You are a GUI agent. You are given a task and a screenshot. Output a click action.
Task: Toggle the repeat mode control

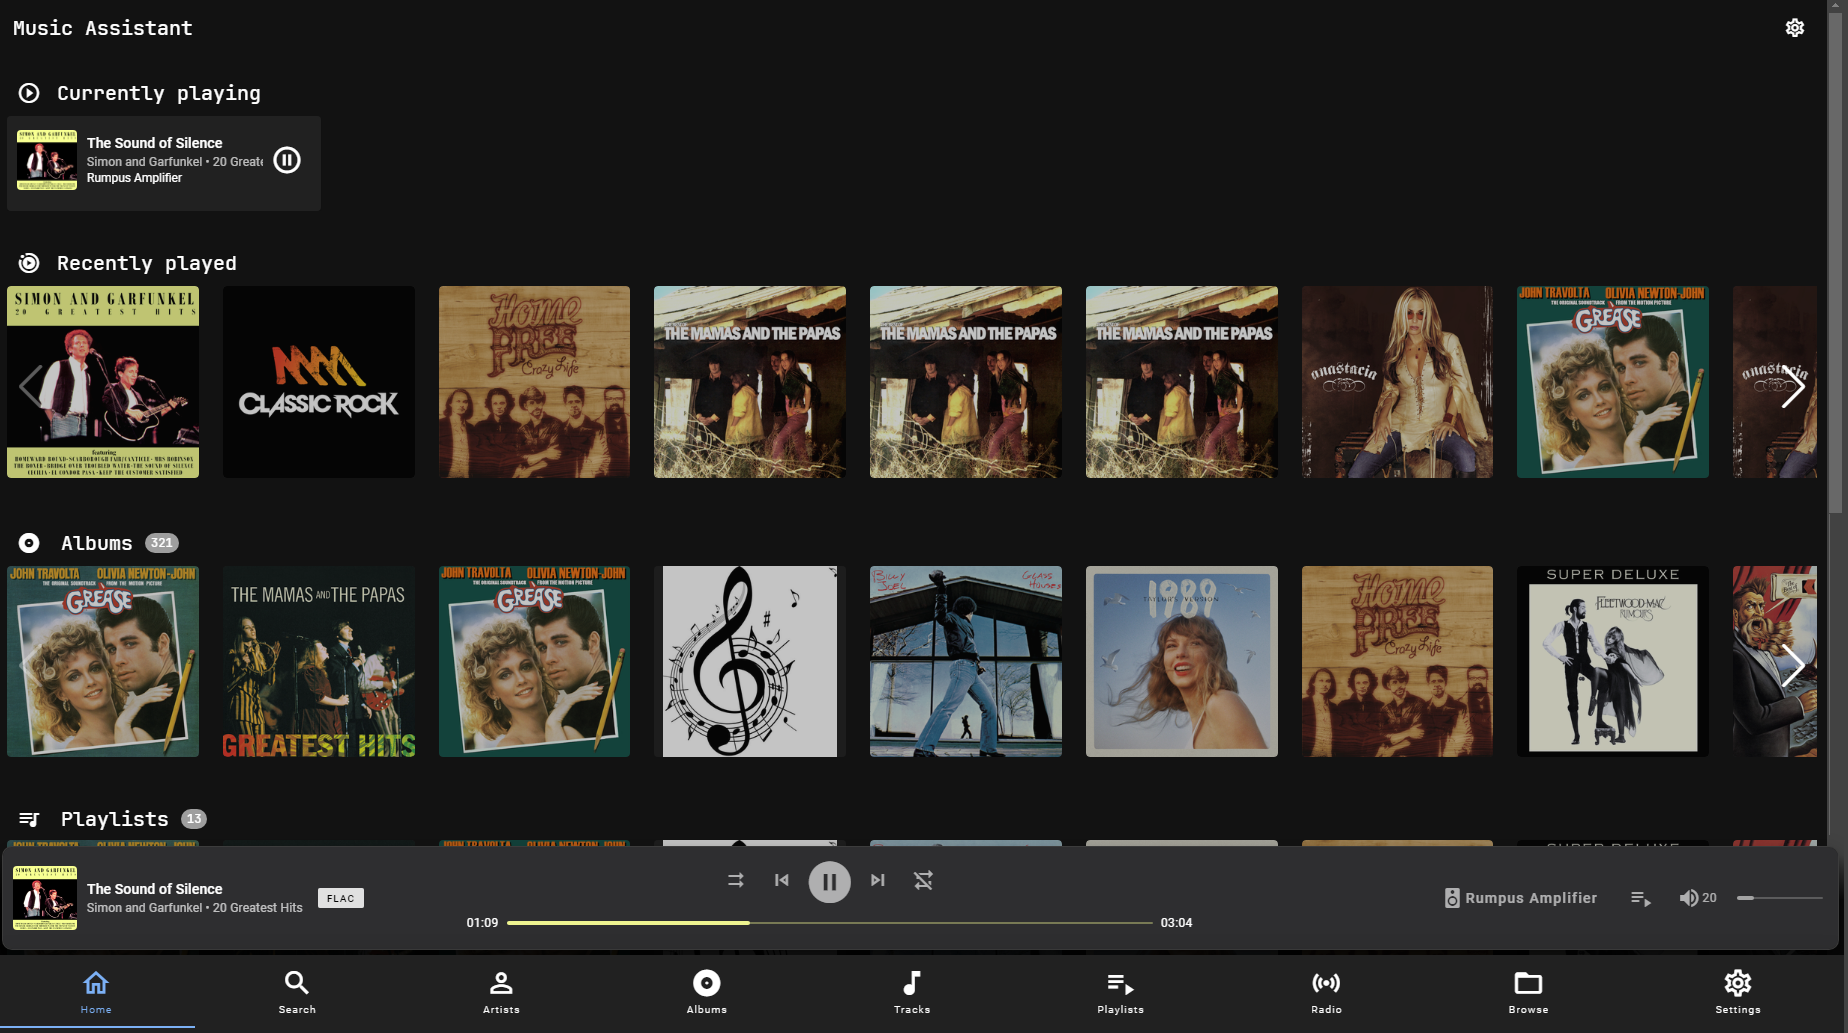735,880
